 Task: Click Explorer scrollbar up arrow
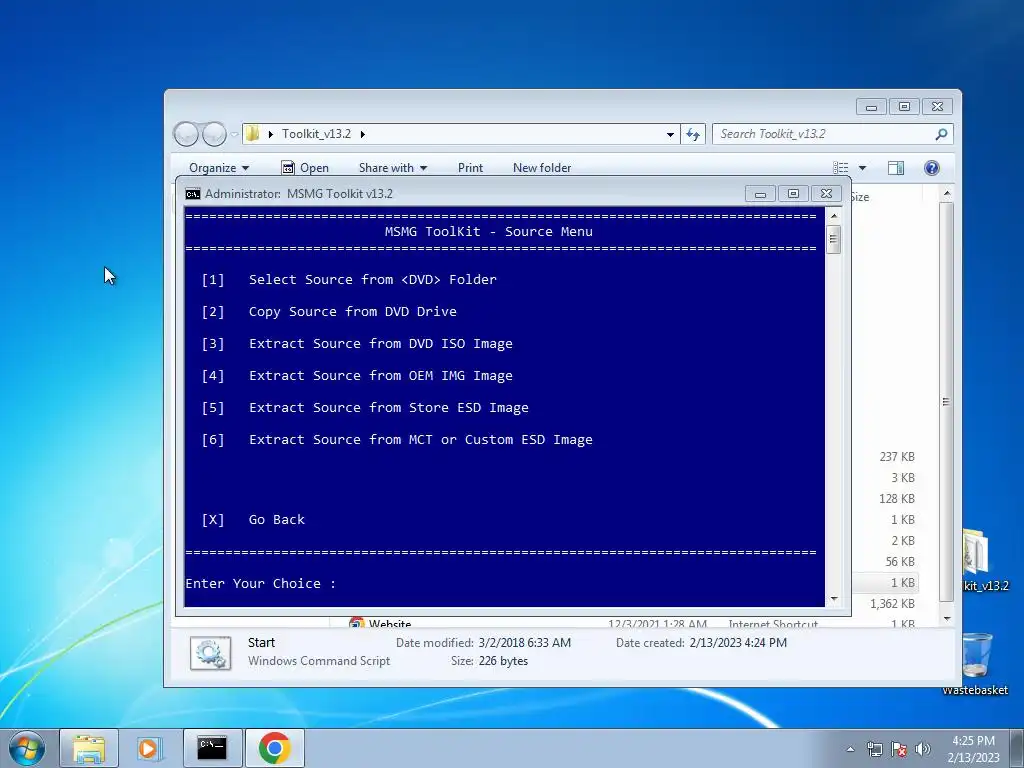[x=947, y=193]
